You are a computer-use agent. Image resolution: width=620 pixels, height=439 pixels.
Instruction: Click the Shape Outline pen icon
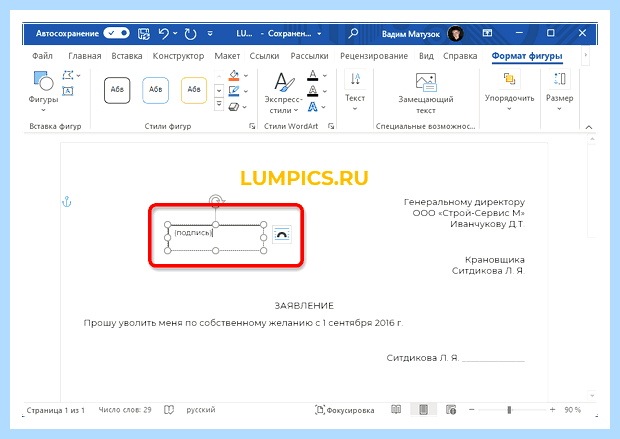234,91
